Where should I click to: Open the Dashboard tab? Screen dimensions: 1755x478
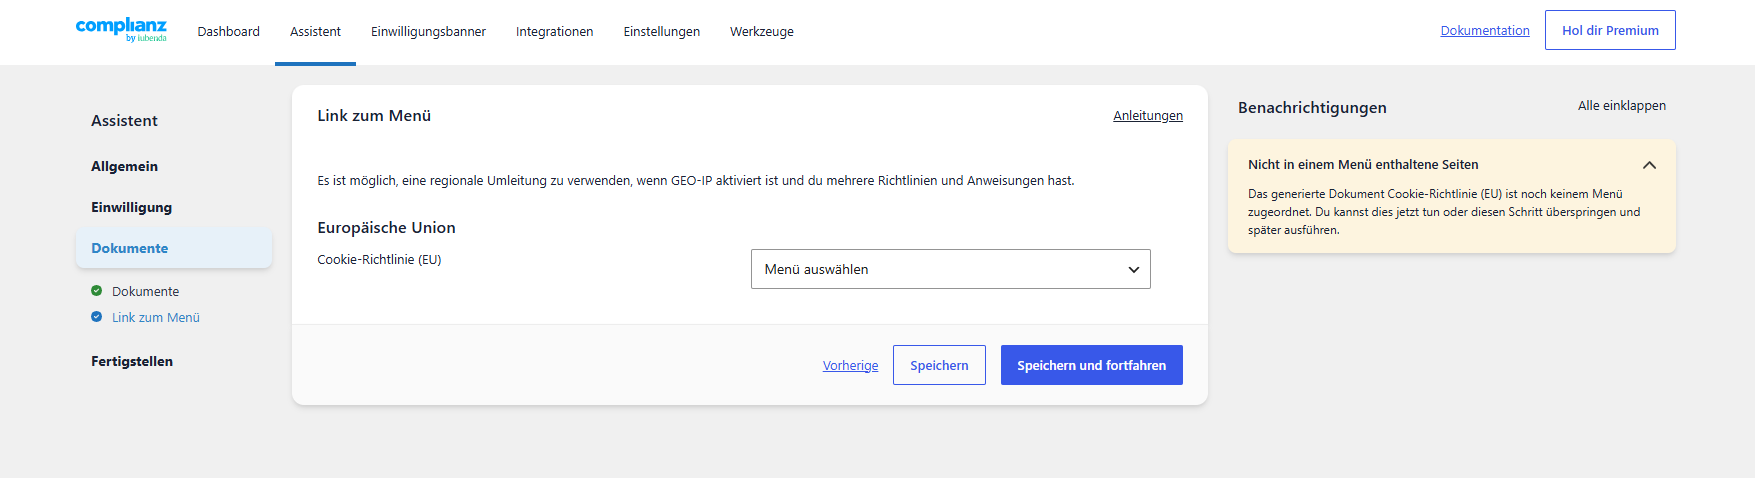(x=228, y=32)
